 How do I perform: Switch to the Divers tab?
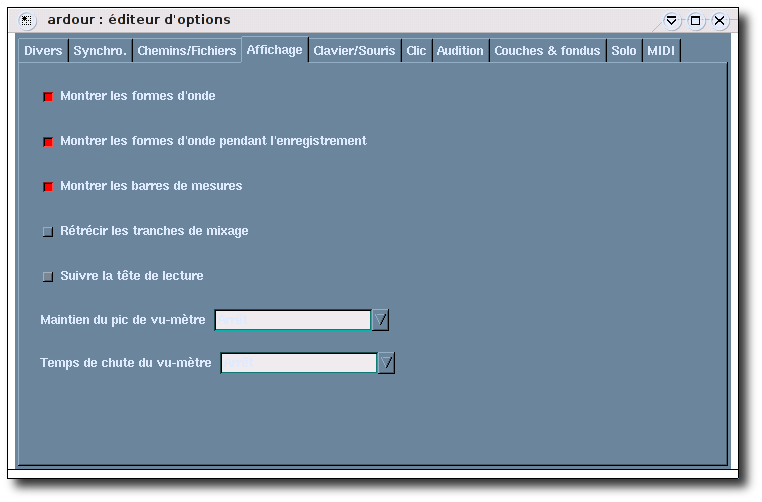tap(43, 51)
